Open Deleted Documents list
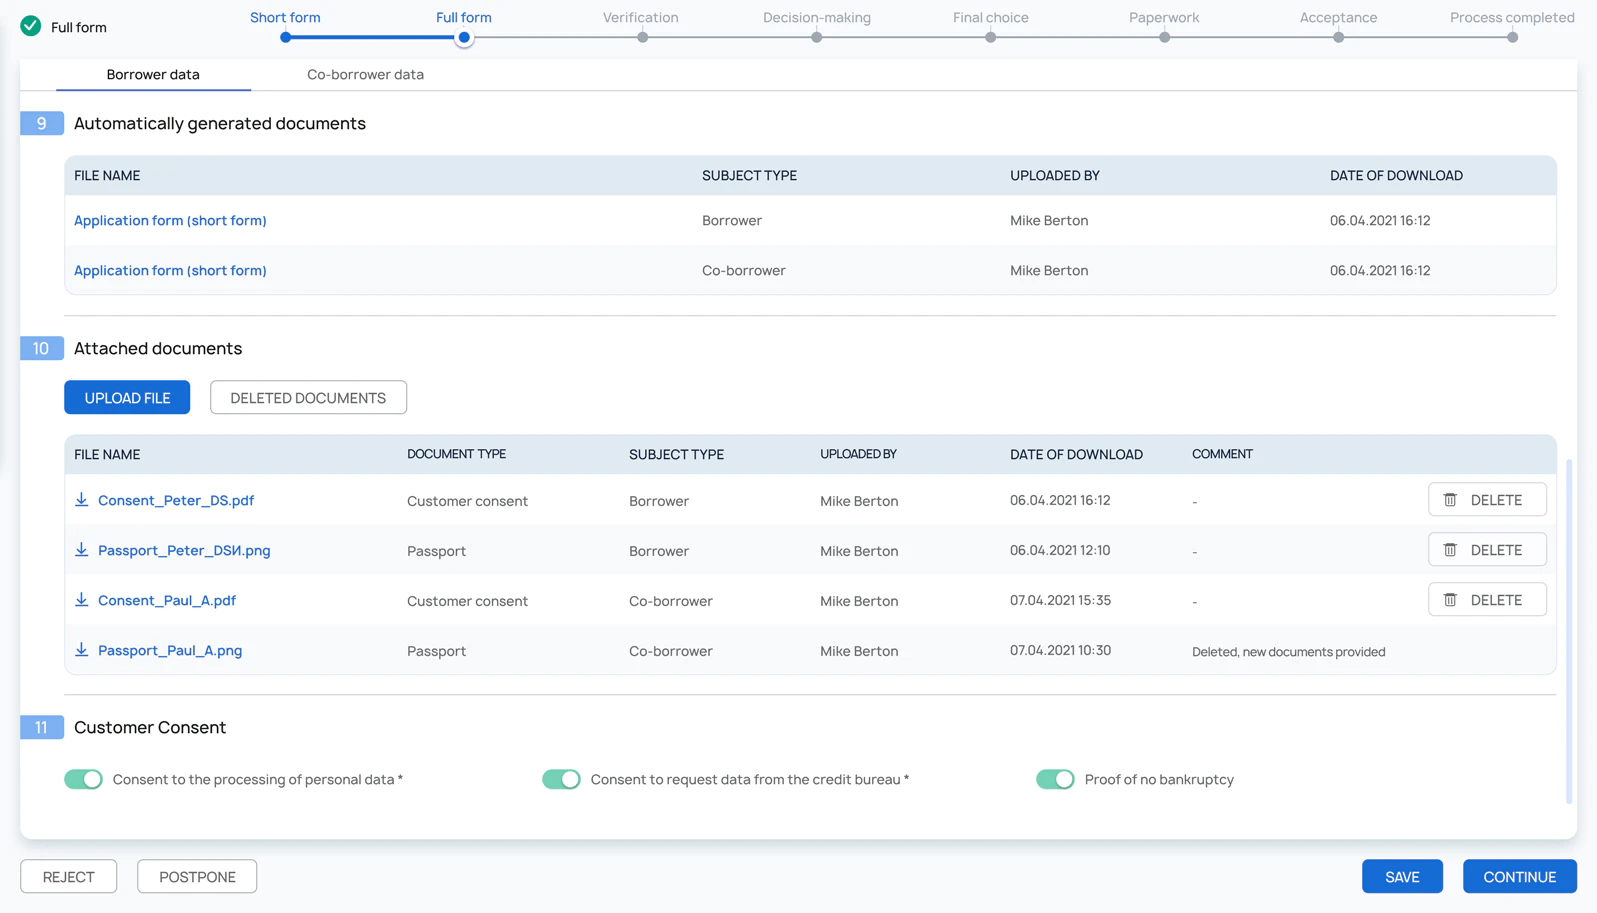 (308, 397)
